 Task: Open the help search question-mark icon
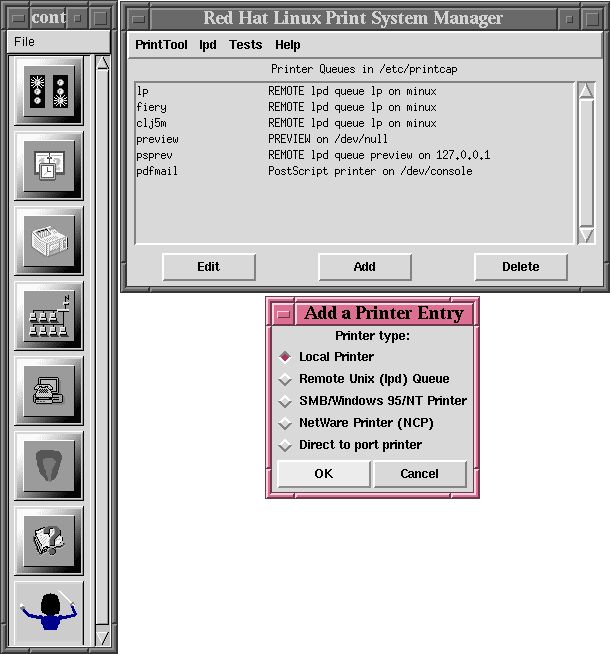(49, 541)
